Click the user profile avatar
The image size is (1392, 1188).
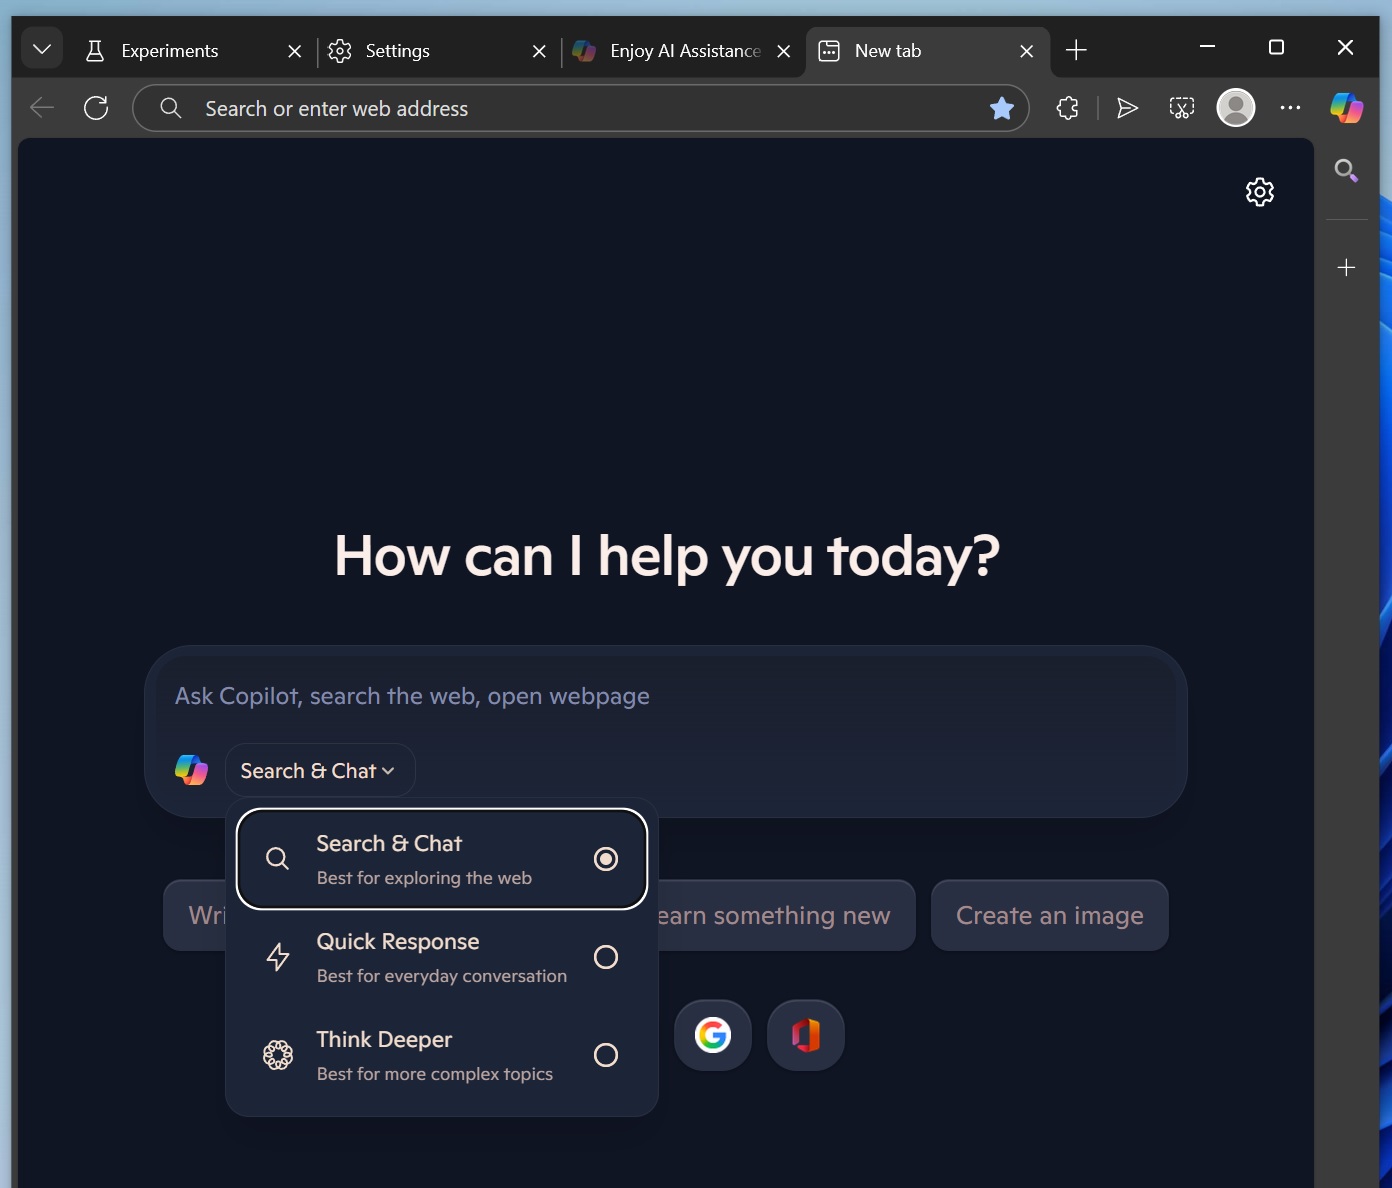tap(1235, 108)
